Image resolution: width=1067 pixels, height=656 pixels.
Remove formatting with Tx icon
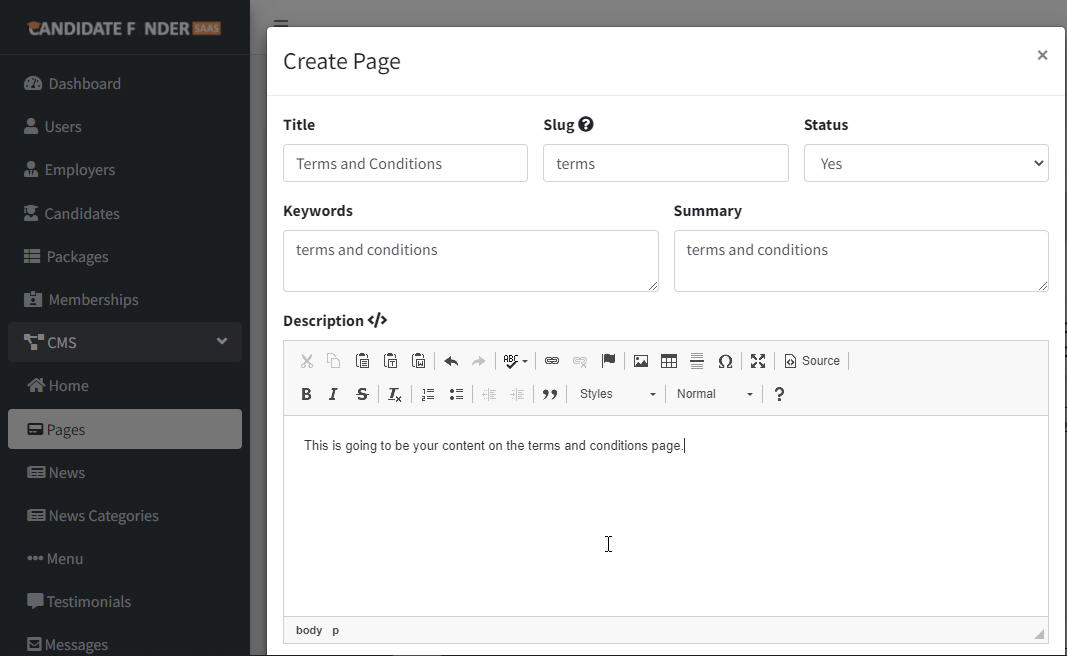pos(394,394)
